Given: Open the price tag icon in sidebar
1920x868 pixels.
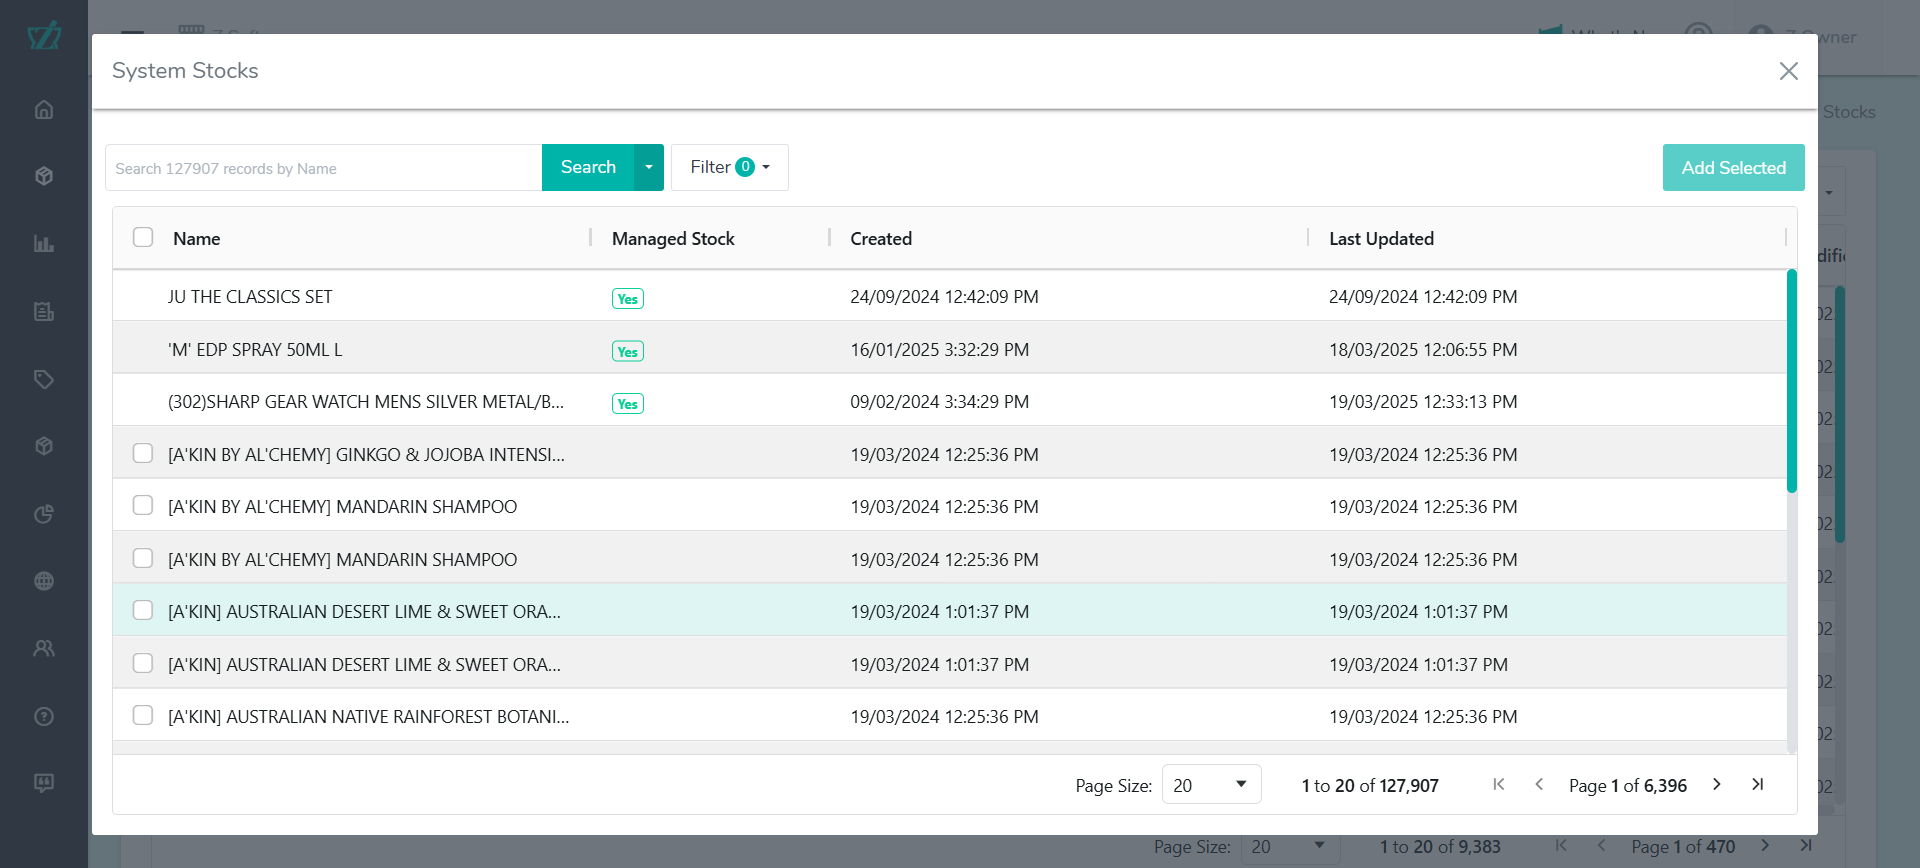Looking at the screenshot, I should click(43, 379).
